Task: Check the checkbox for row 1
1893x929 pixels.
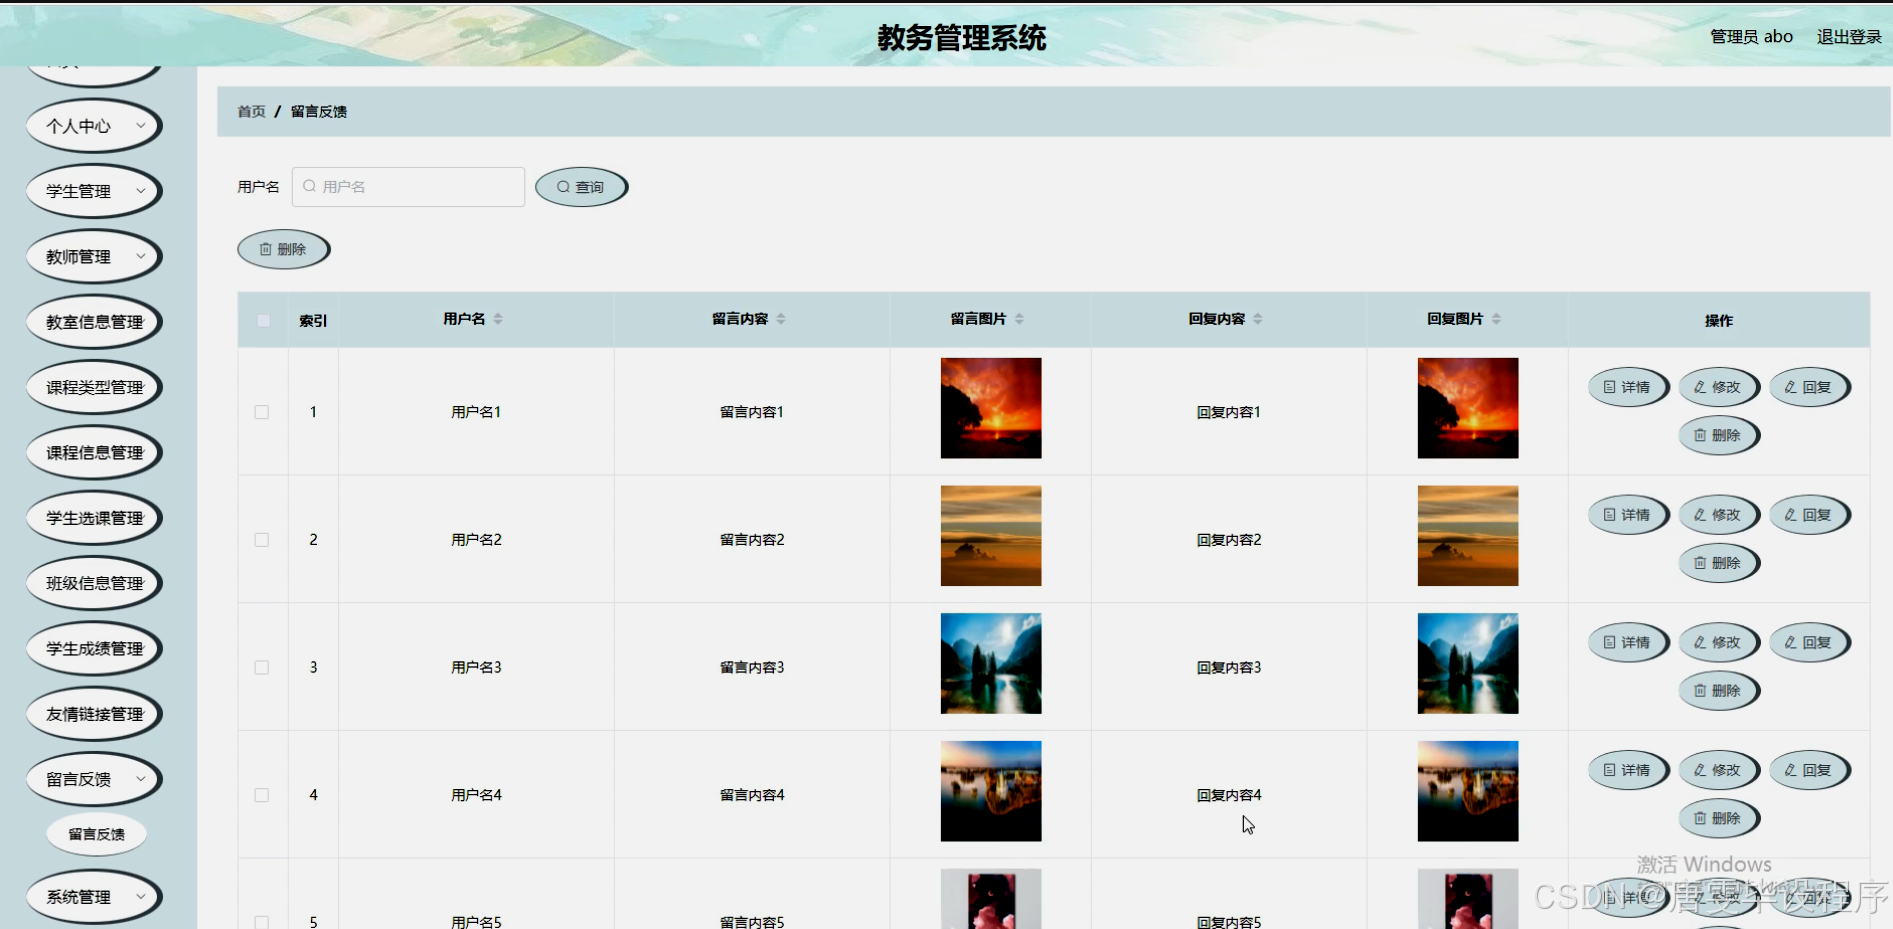Action: 262,412
